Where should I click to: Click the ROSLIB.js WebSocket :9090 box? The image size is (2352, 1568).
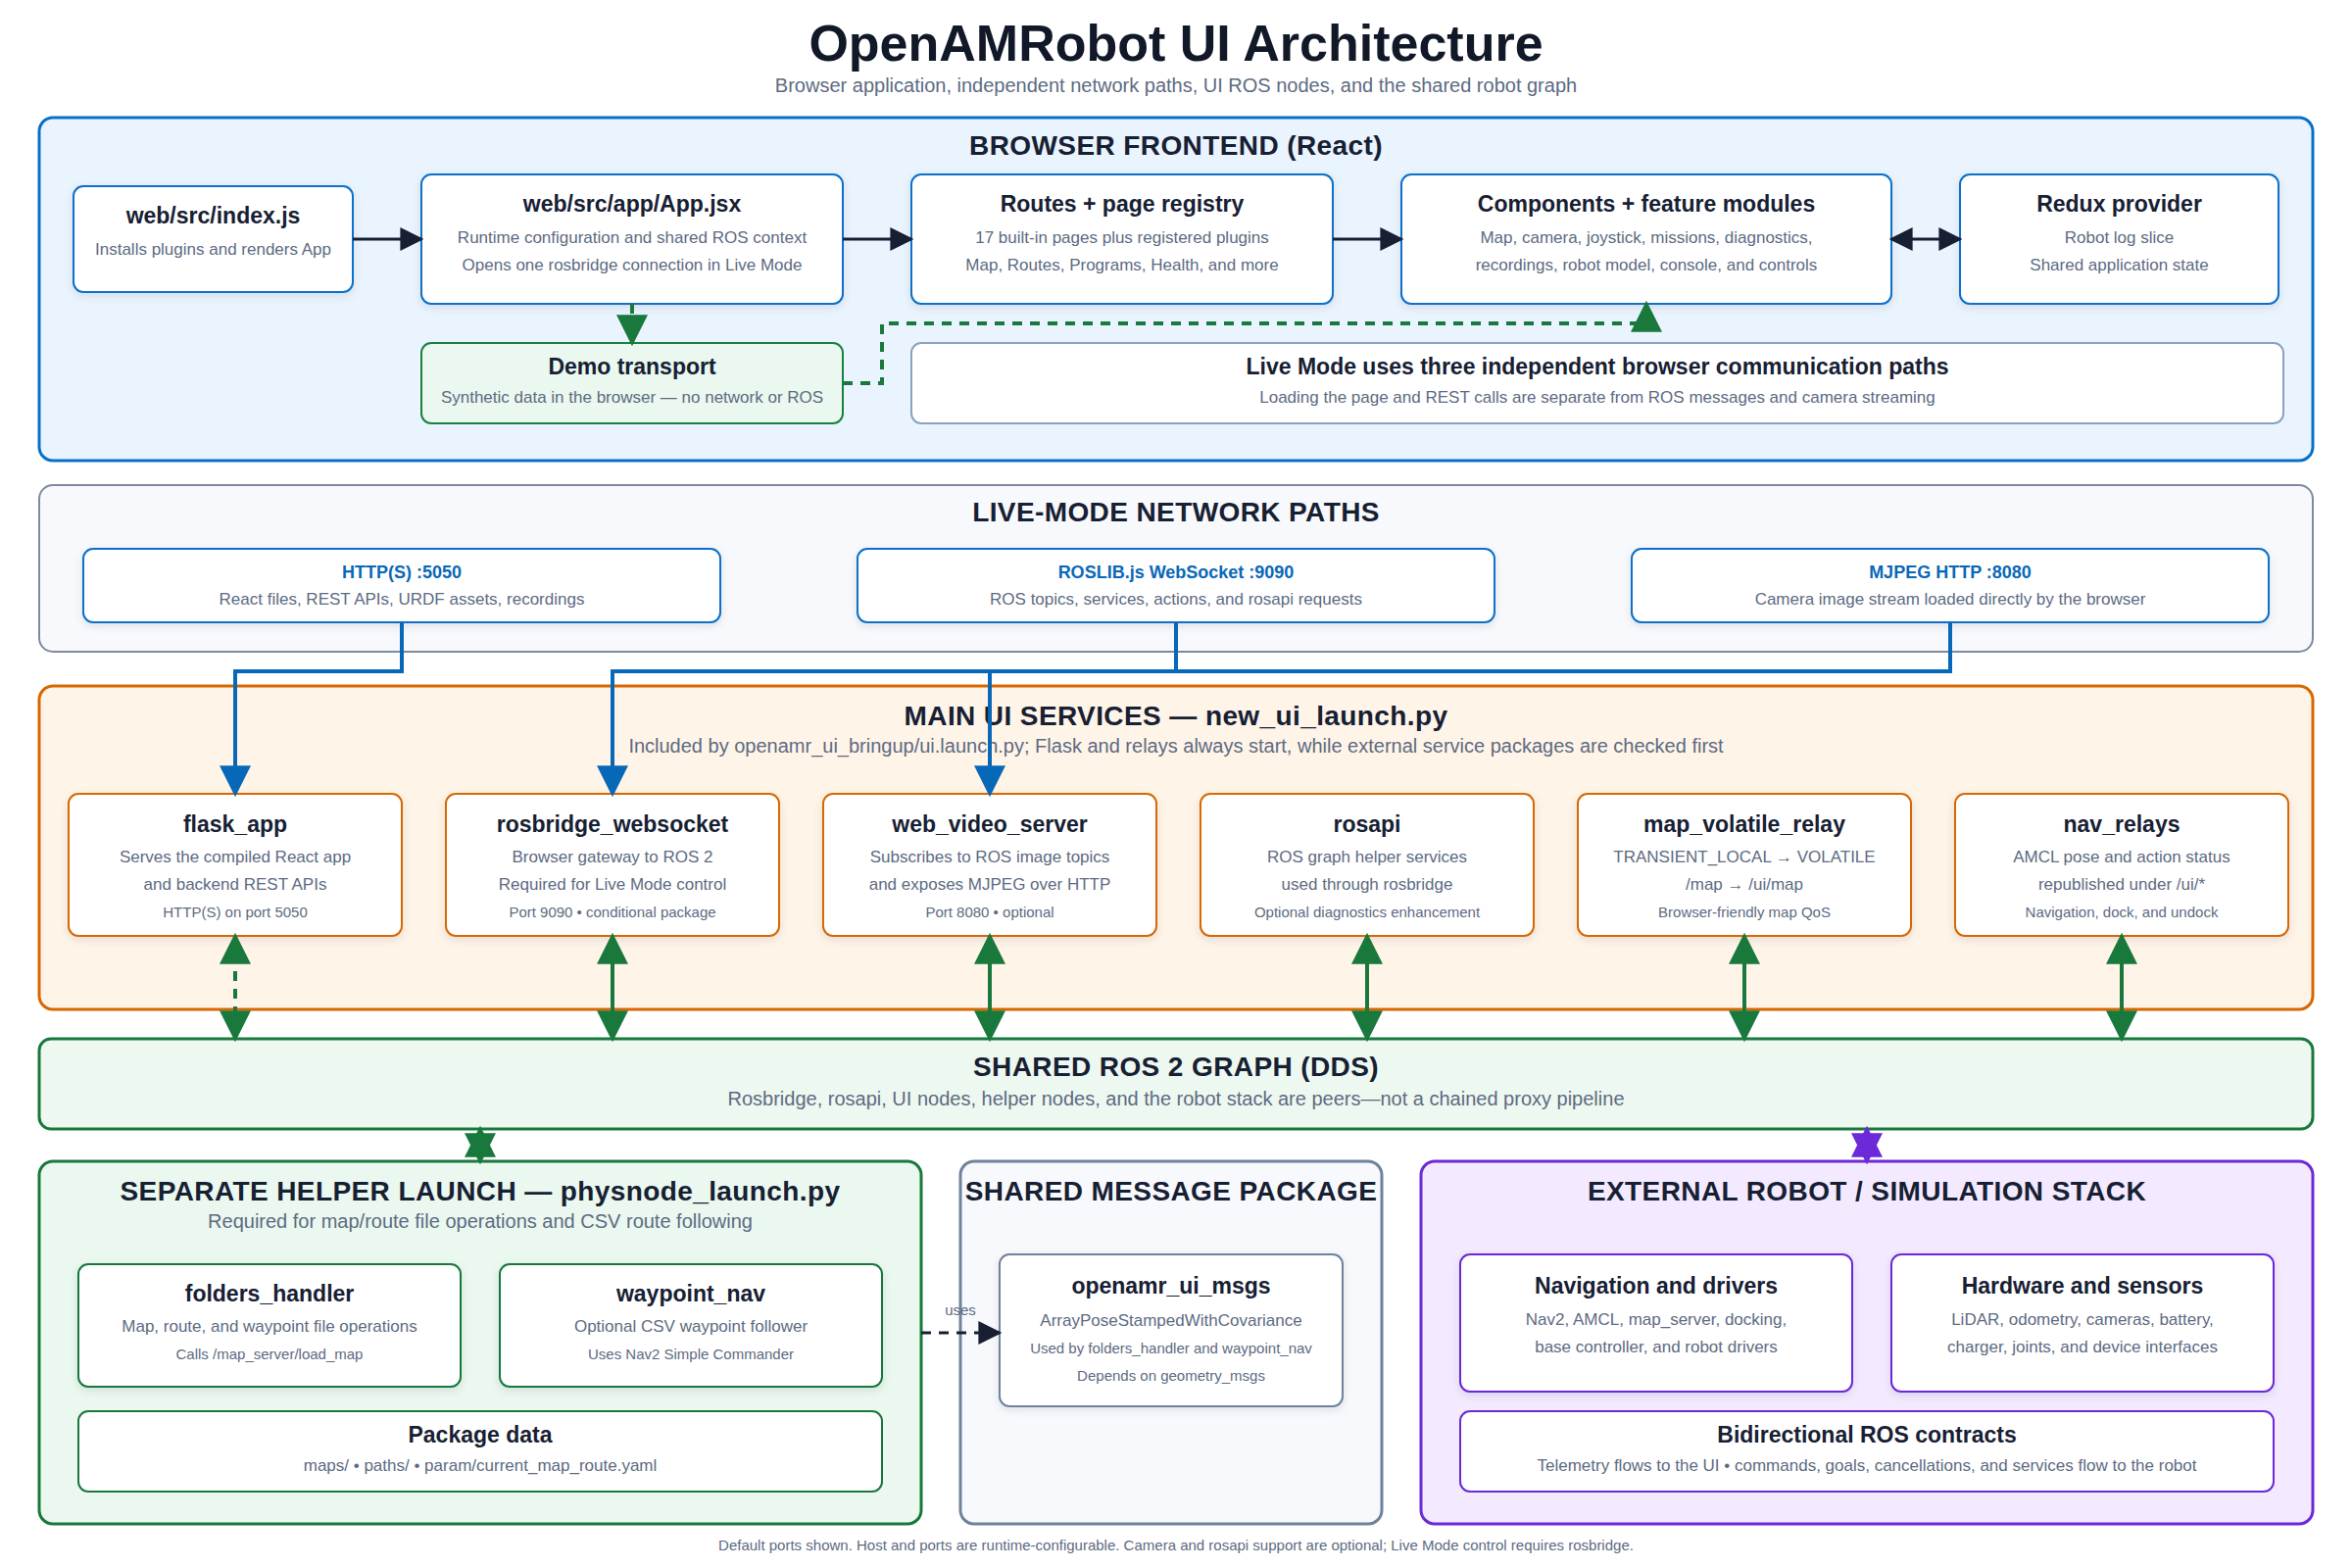tap(1176, 585)
